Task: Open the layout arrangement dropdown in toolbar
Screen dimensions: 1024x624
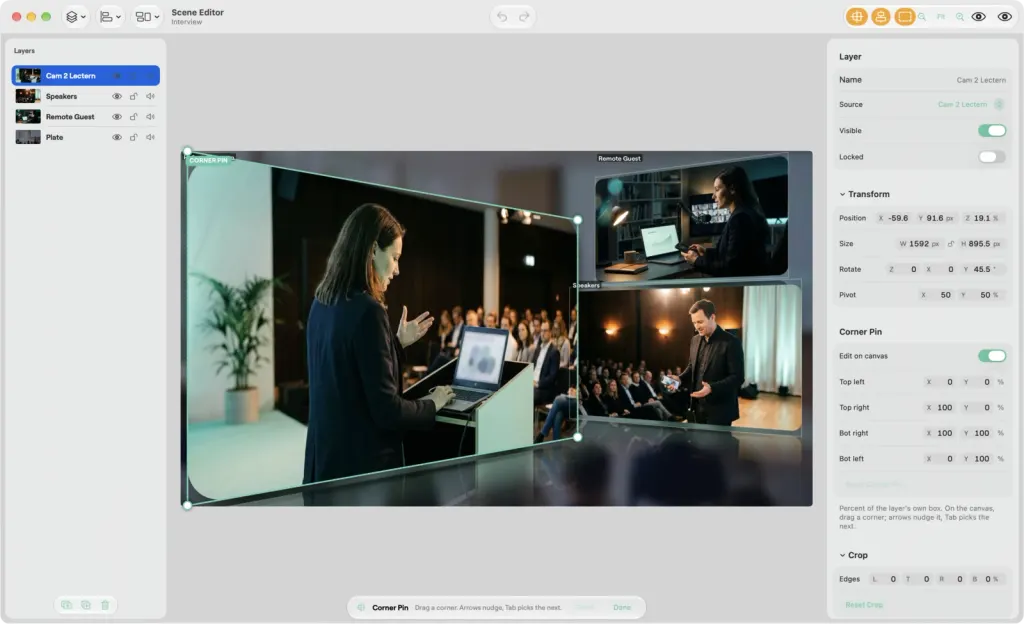Action: tap(147, 17)
